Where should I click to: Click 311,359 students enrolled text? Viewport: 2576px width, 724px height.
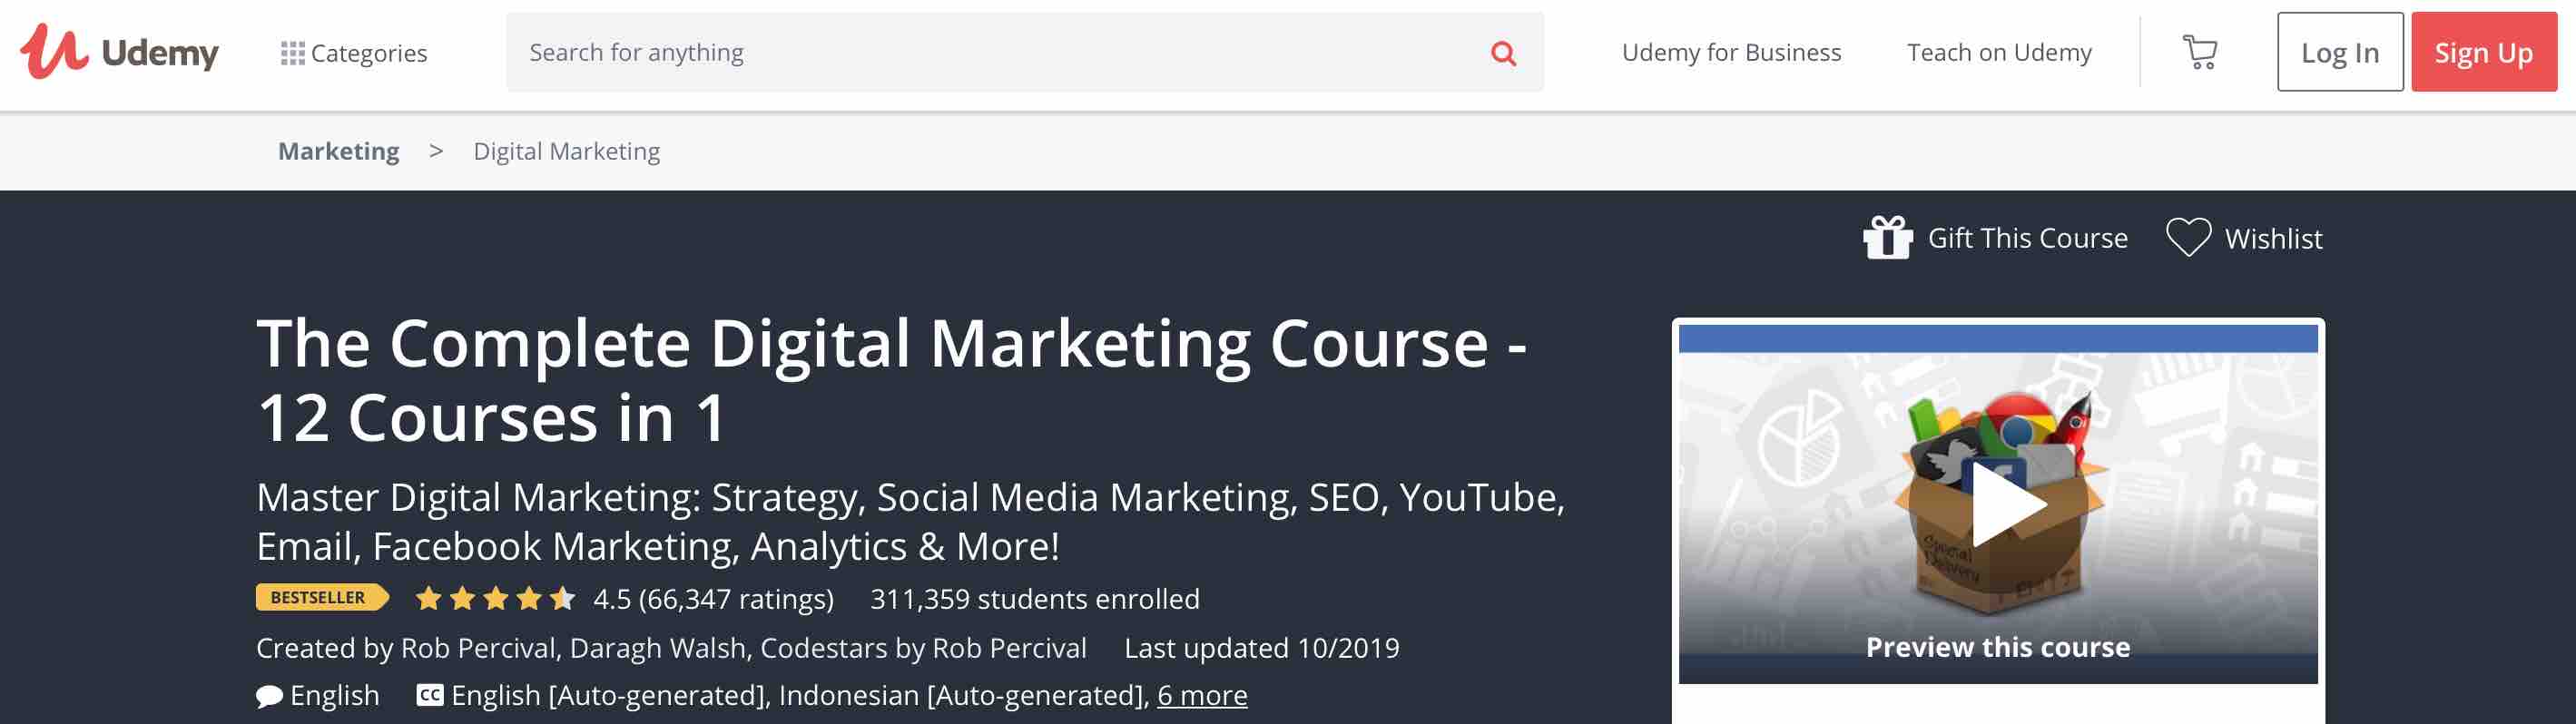point(1034,599)
